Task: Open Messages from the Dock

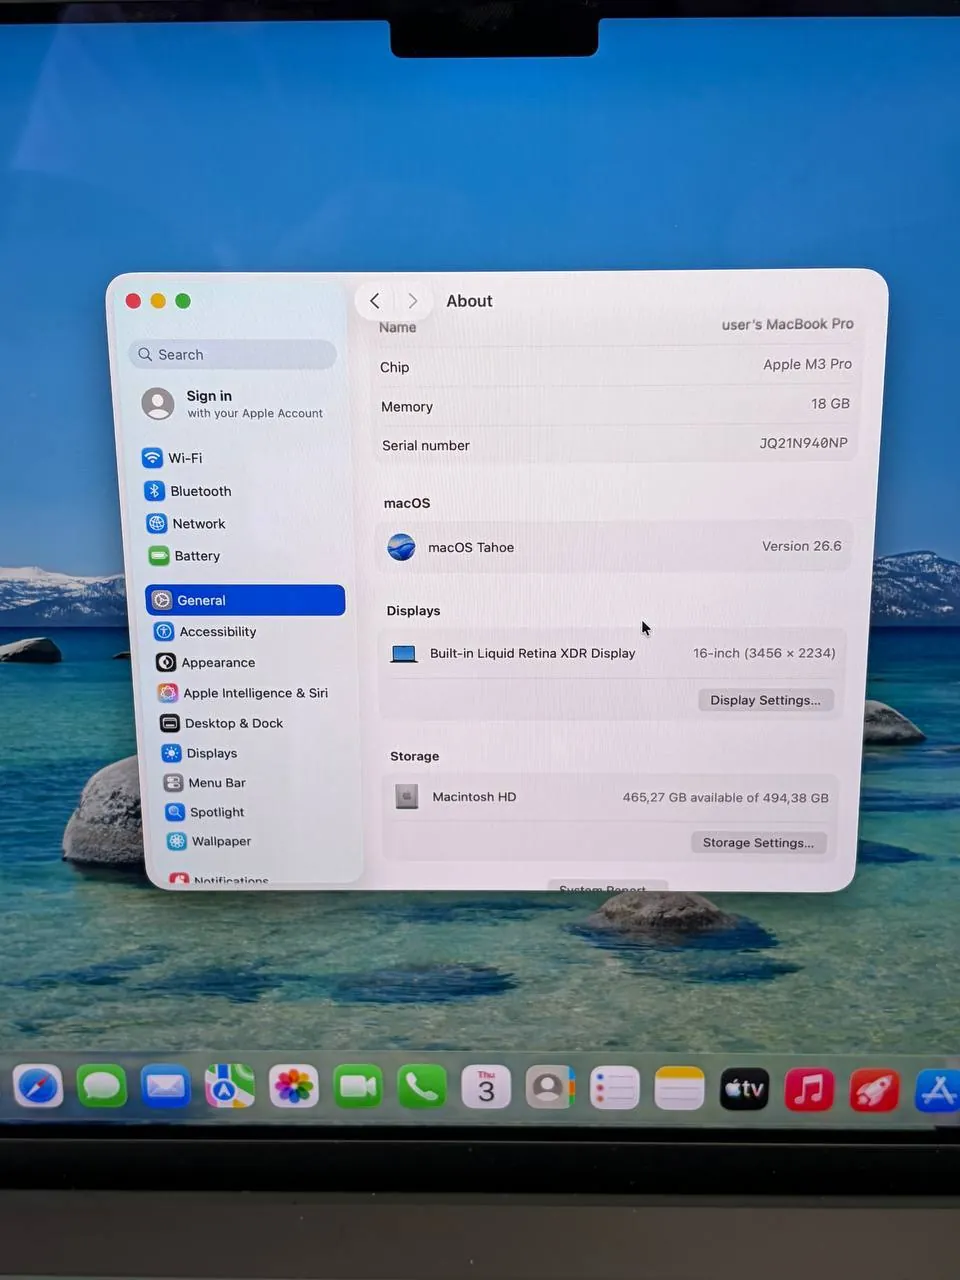Action: pyautogui.click(x=101, y=1086)
